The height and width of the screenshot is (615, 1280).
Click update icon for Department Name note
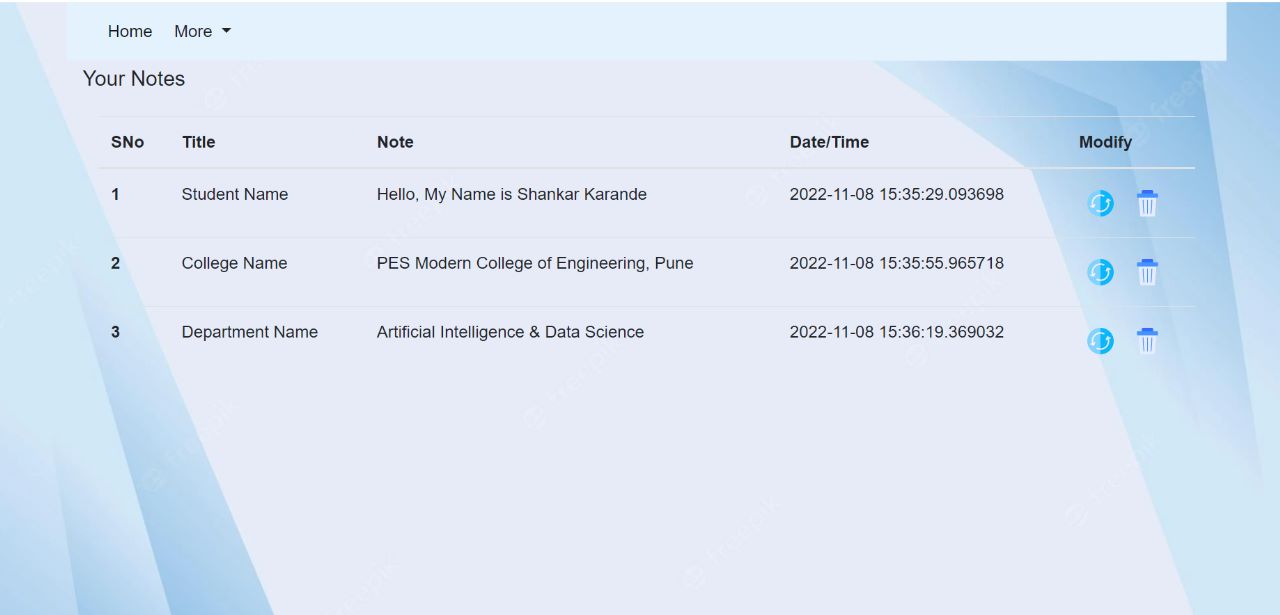tap(1100, 341)
